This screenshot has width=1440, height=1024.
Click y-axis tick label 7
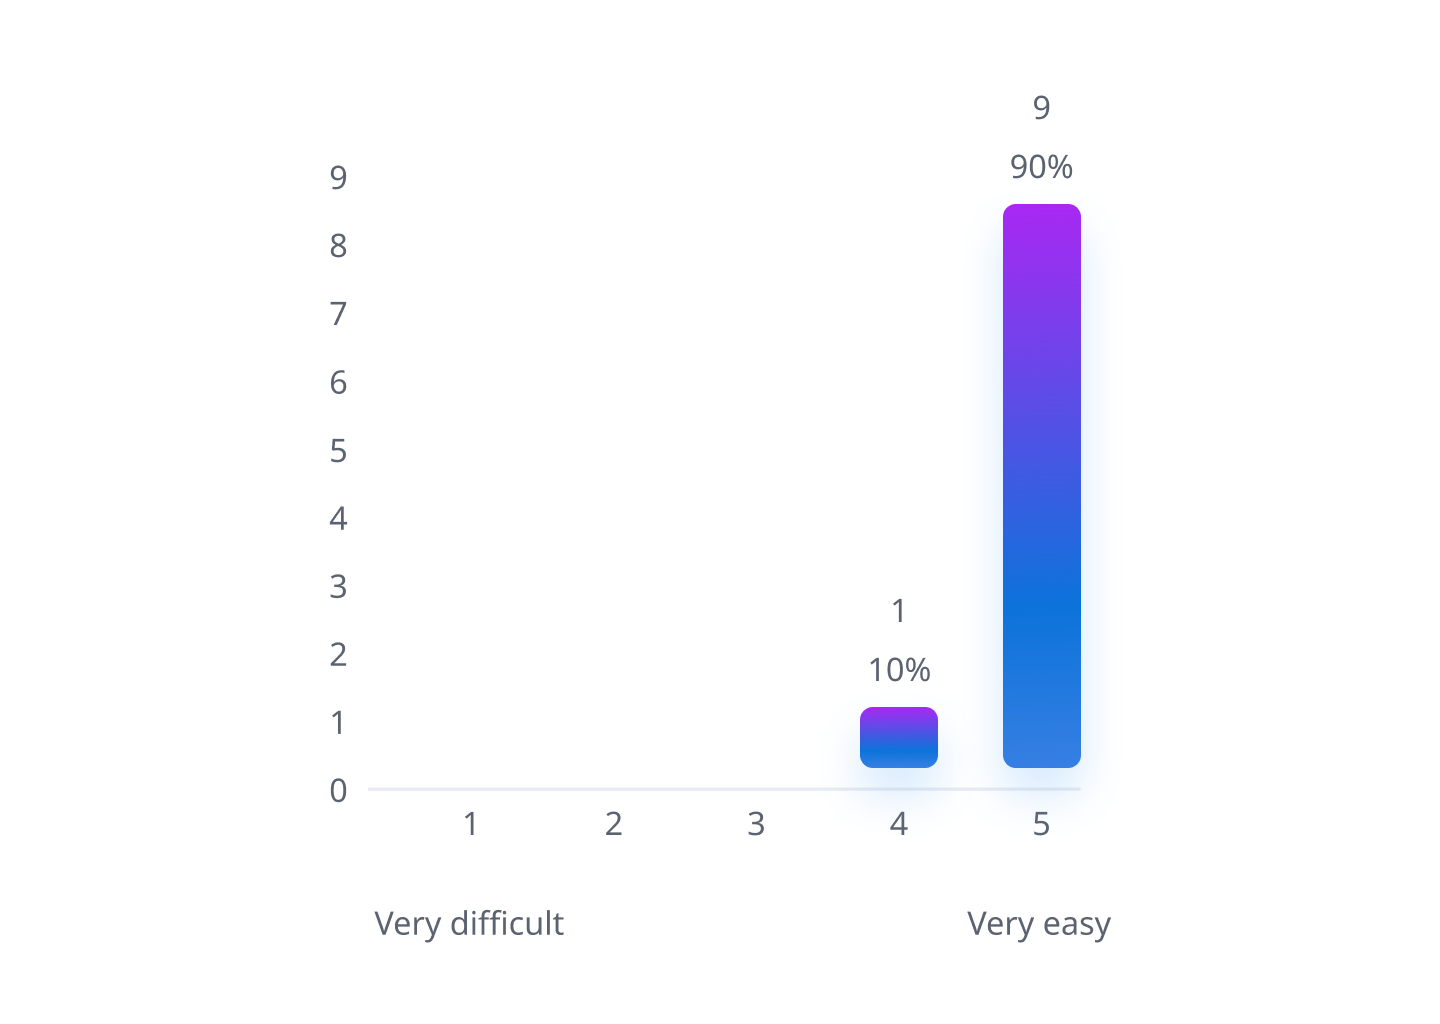[x=338, y=314]
